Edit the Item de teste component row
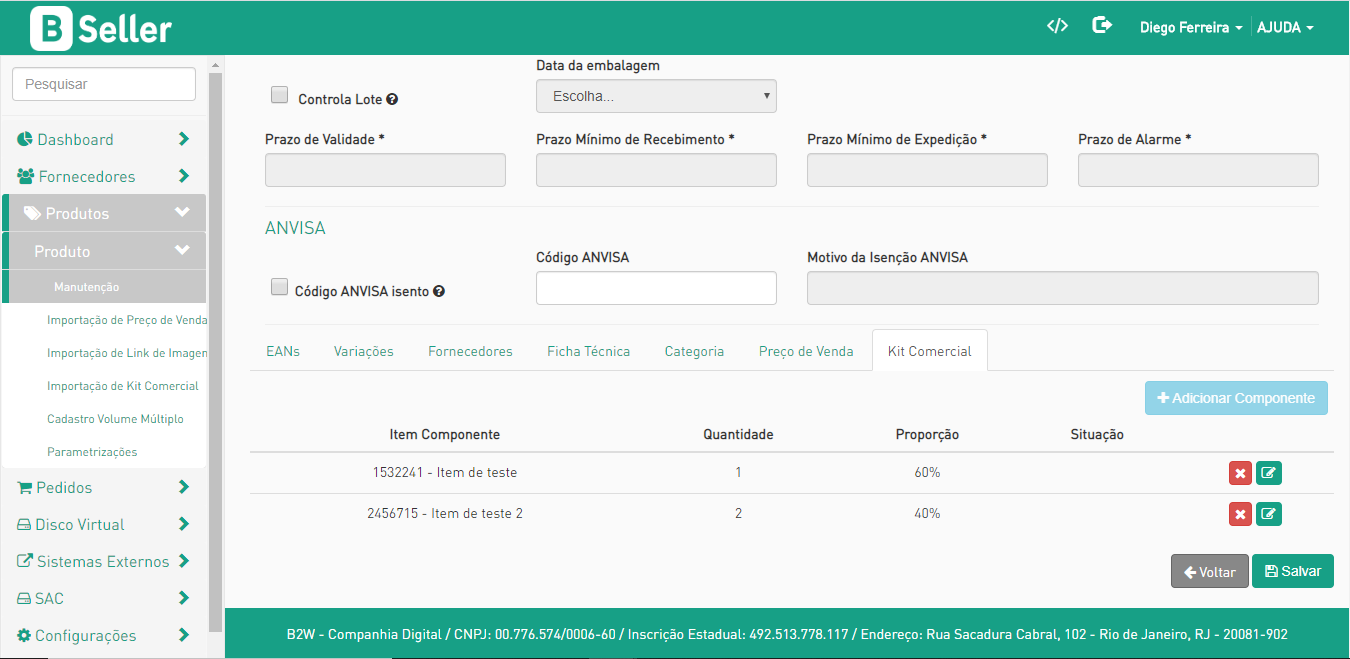This screenshot has width=1350, height=659. tap(1269, 473)
